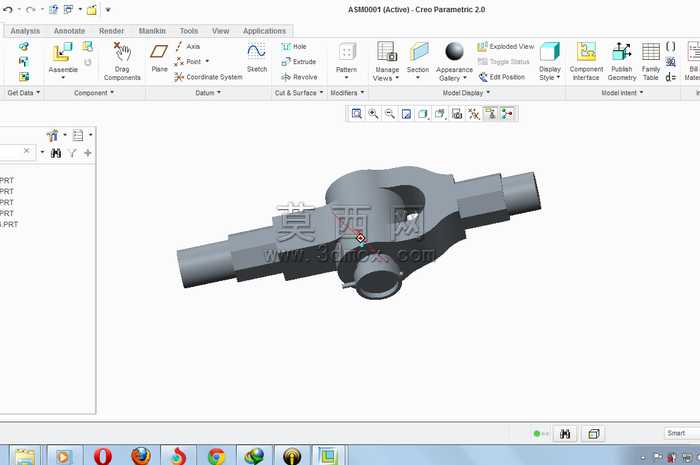Click the d= relations icon
This screenshot has height=465, width=700.
point(671,77)
